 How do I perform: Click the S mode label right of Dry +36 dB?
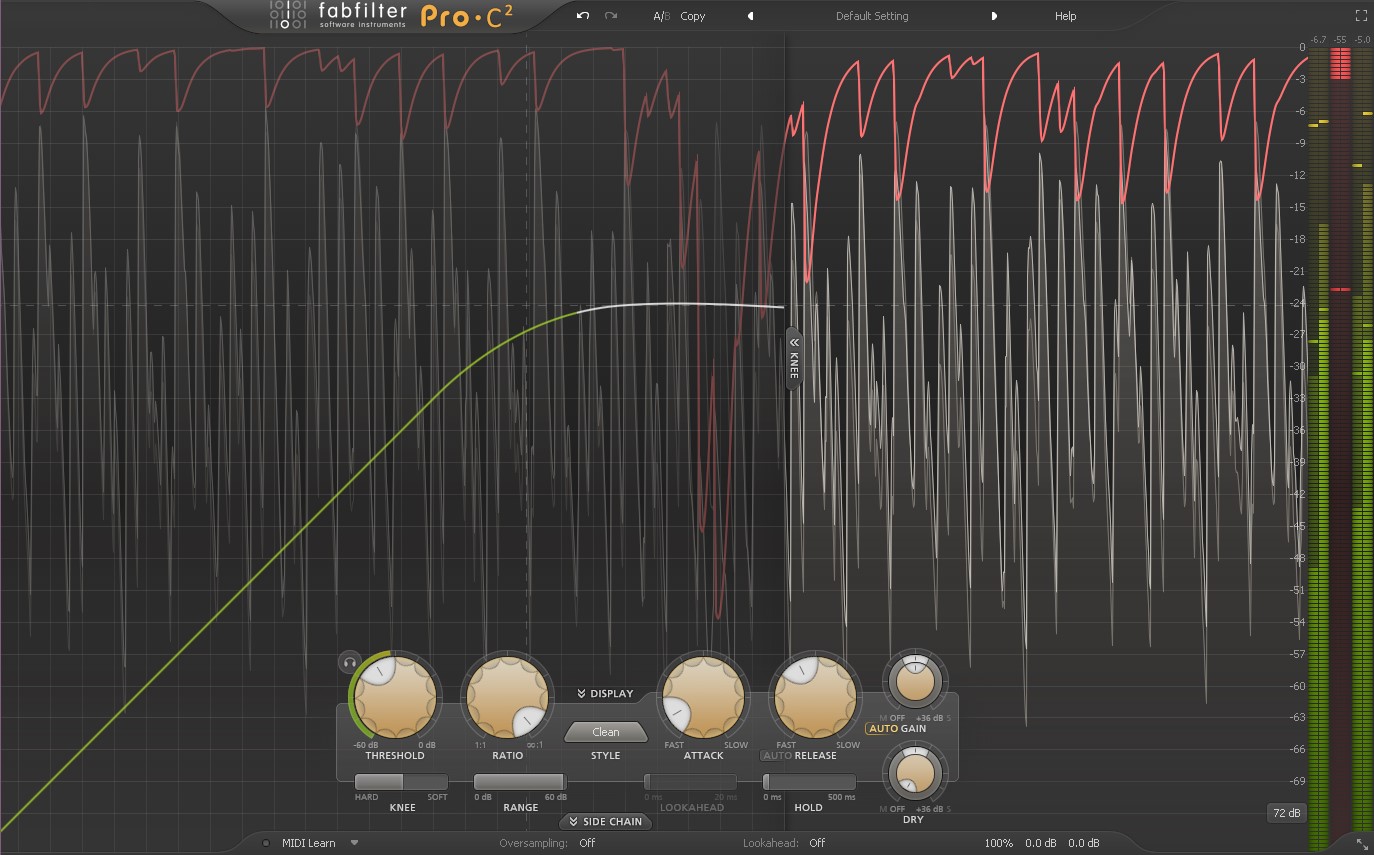(948, 809)
